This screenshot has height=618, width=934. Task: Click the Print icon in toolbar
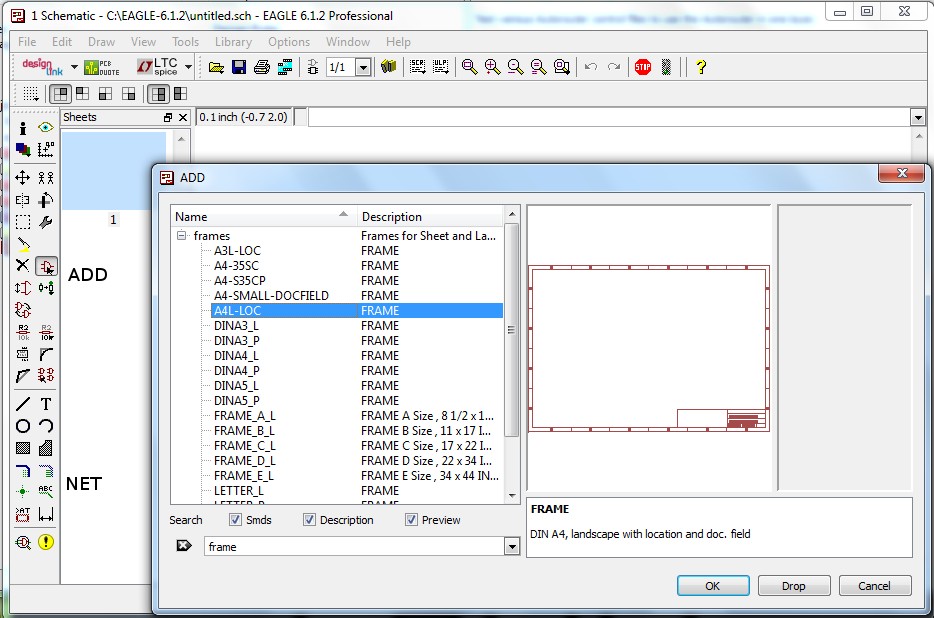tap(262, 67)
